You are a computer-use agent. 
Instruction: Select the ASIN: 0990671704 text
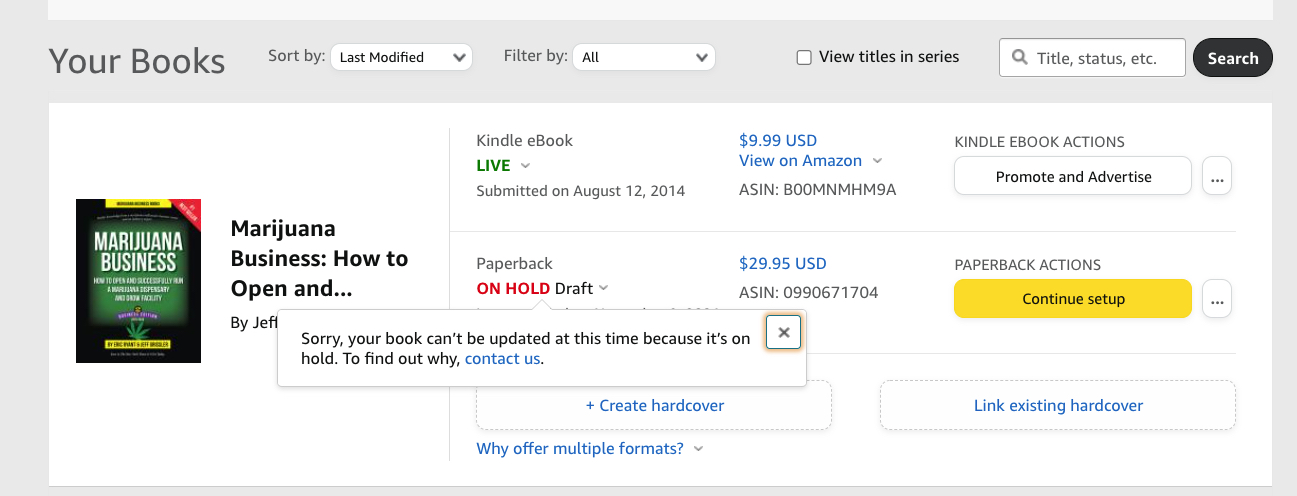click(x=809, y=293)
